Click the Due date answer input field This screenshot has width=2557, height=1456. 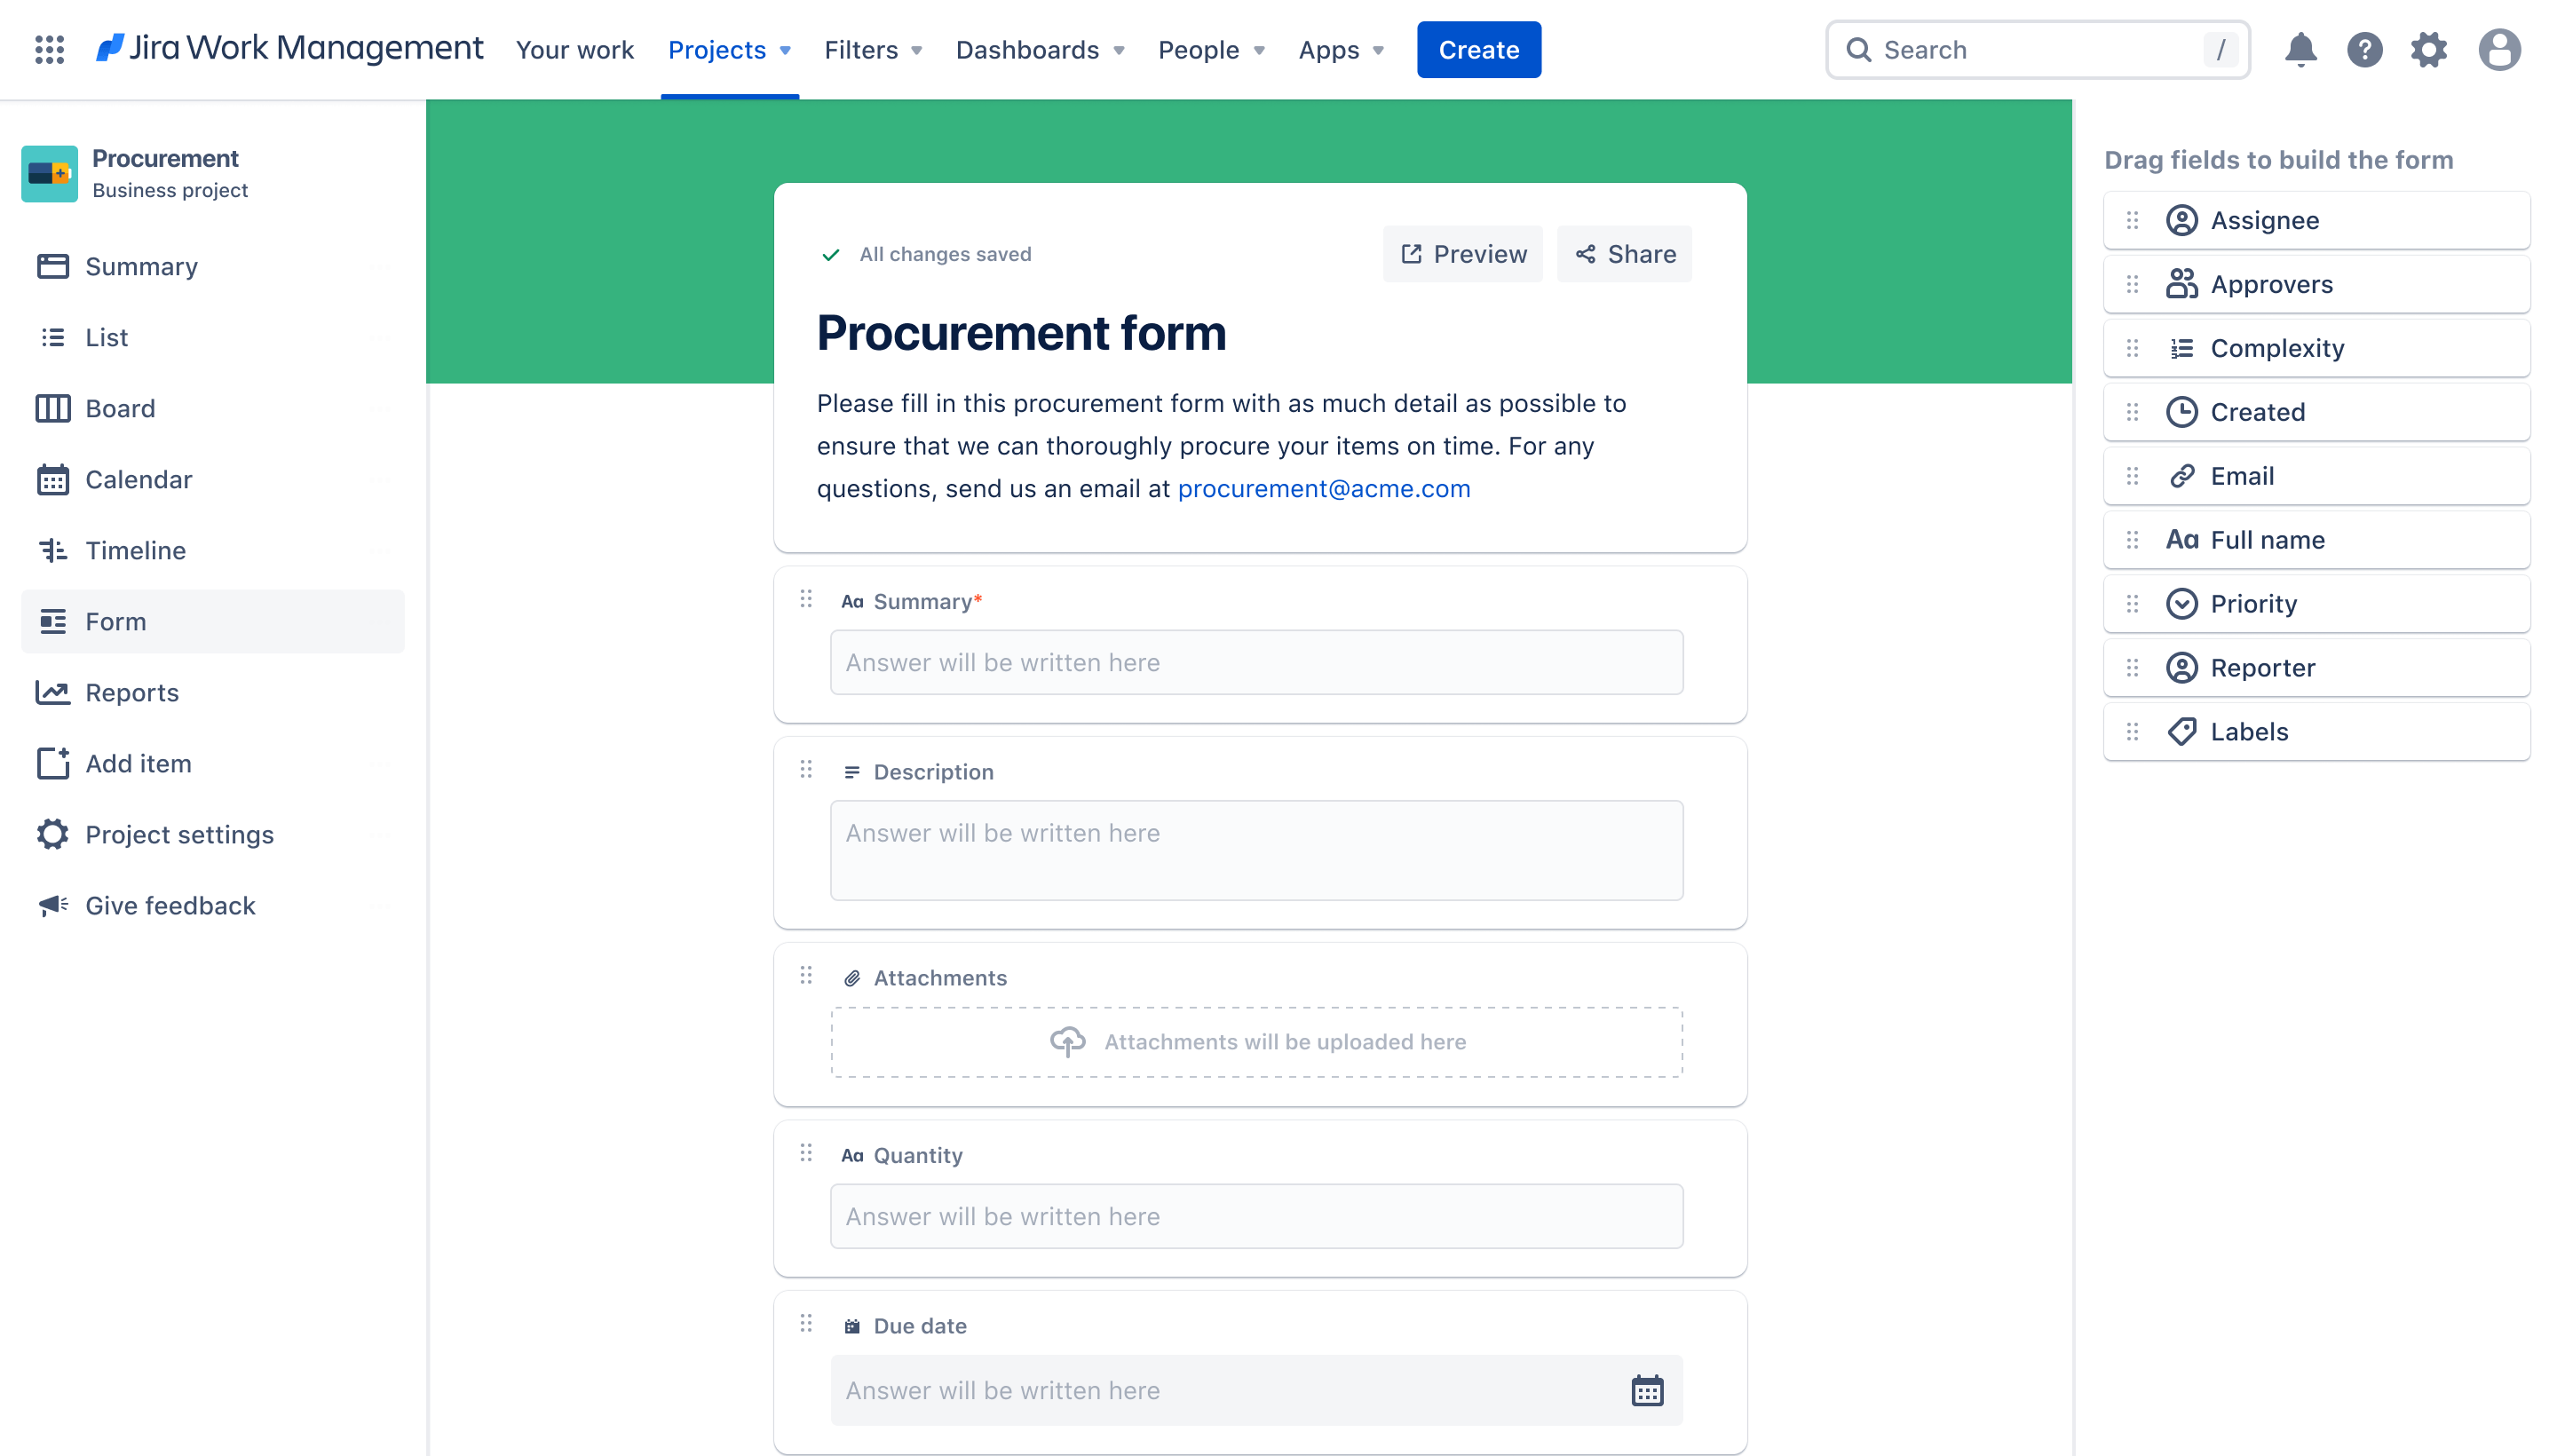[1255, 1389]
